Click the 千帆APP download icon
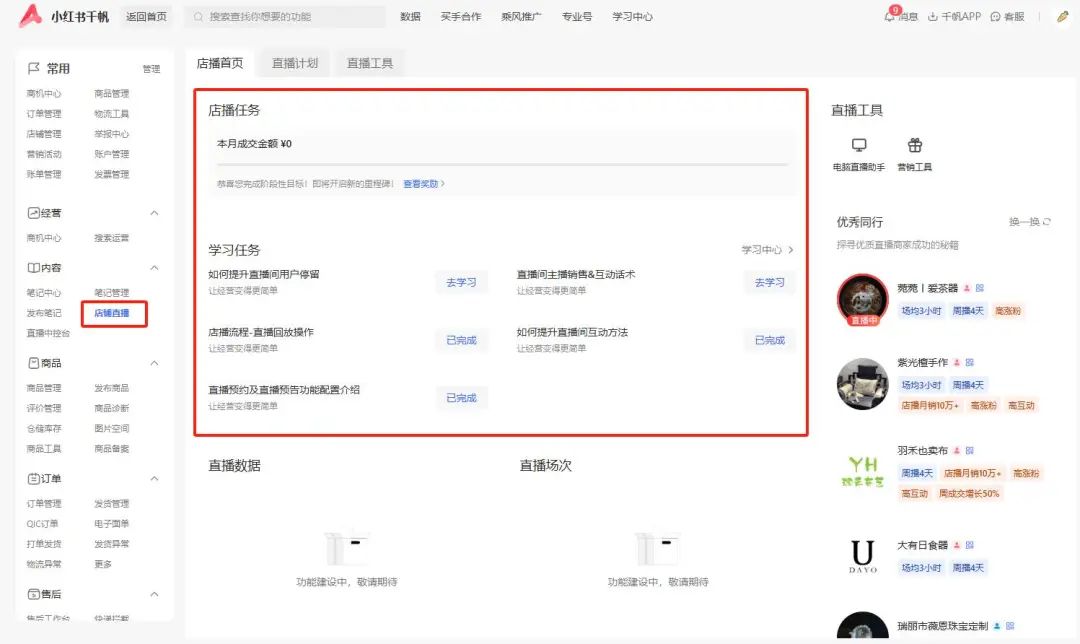 point(932,16)
